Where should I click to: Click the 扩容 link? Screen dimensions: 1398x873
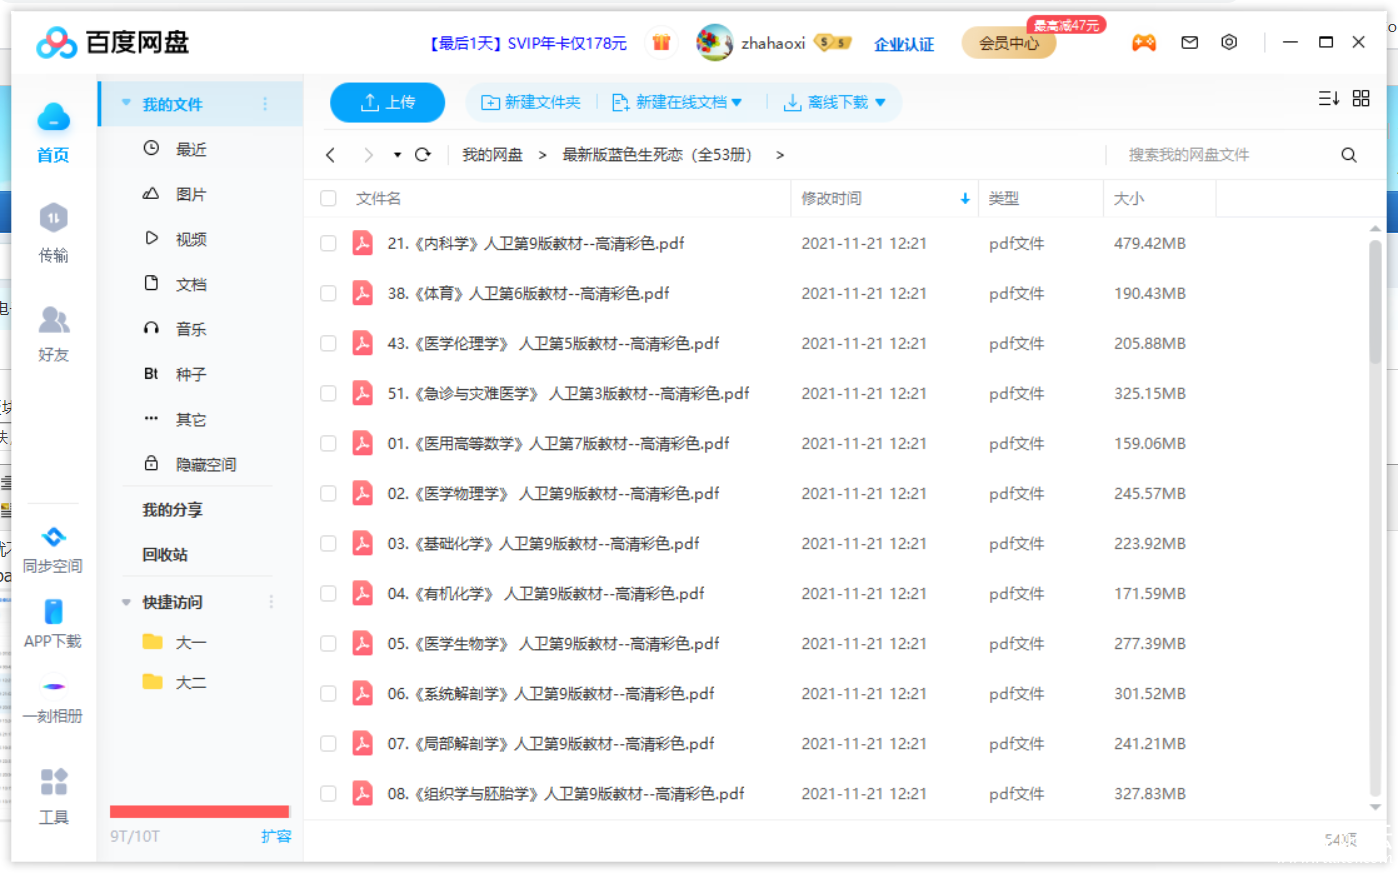[x=276, y=836]
